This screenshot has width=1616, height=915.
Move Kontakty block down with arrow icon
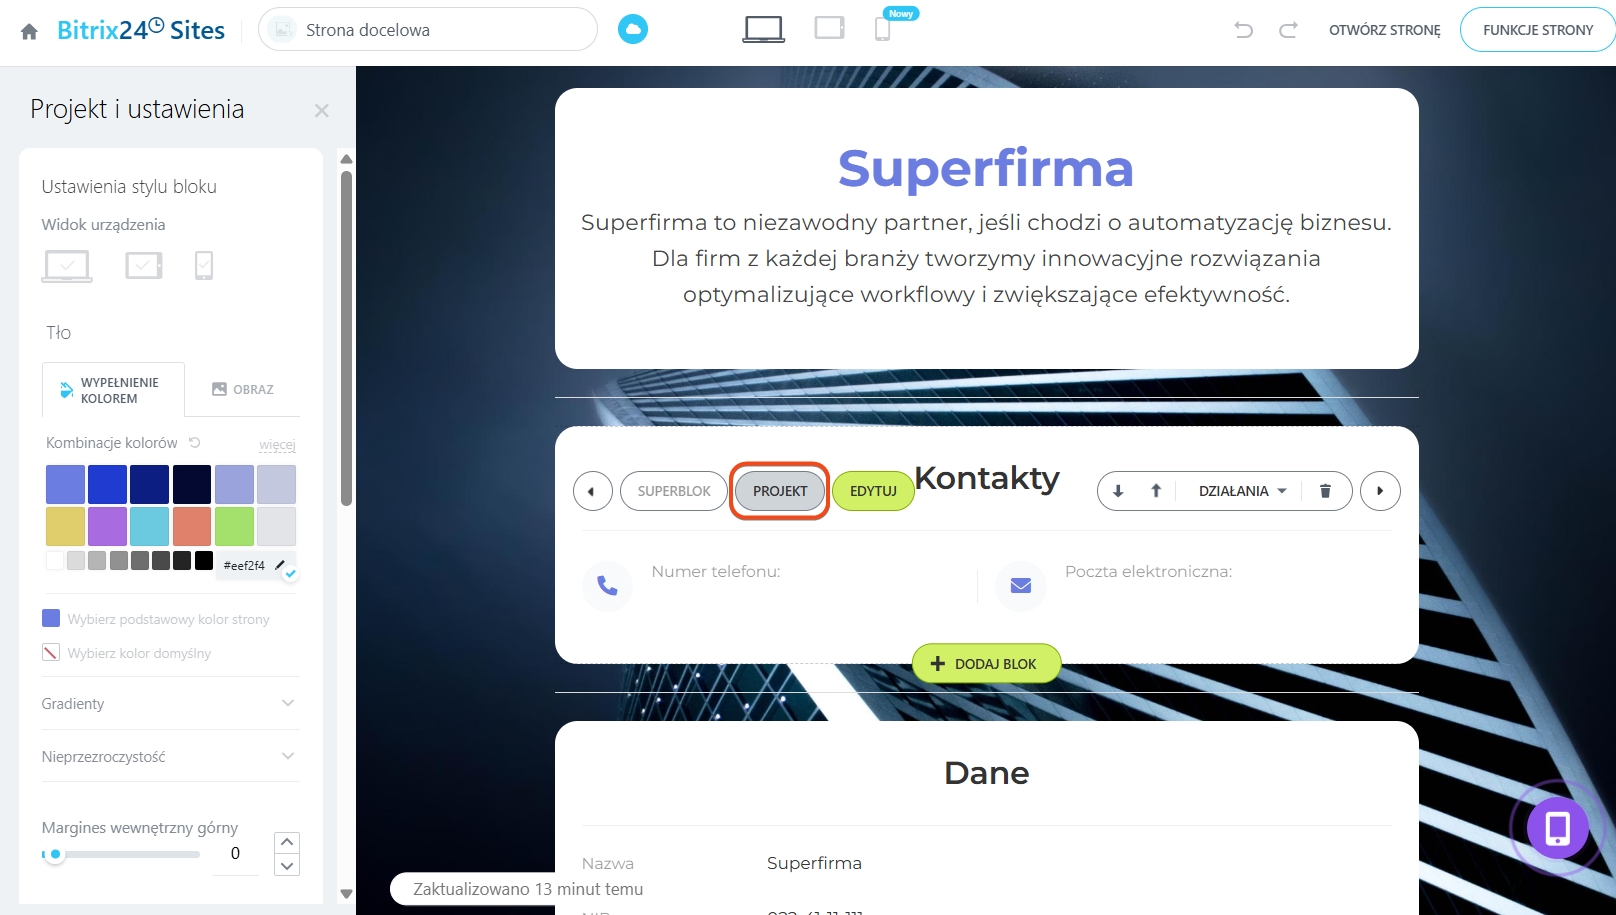[1118, 491]
